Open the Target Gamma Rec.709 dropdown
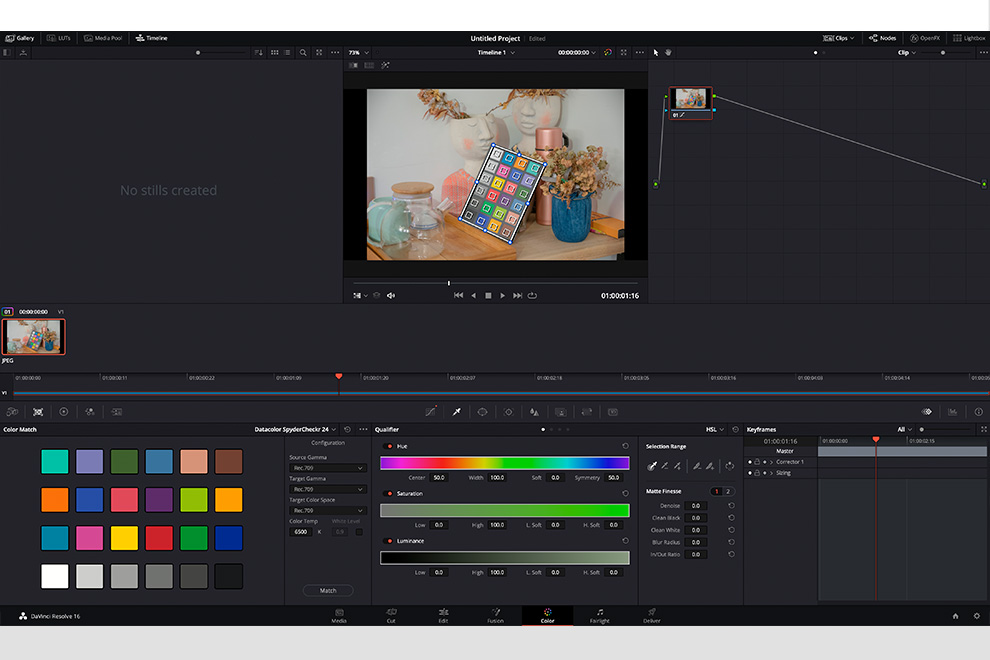990x660 pixels. [x=327, y=489]
